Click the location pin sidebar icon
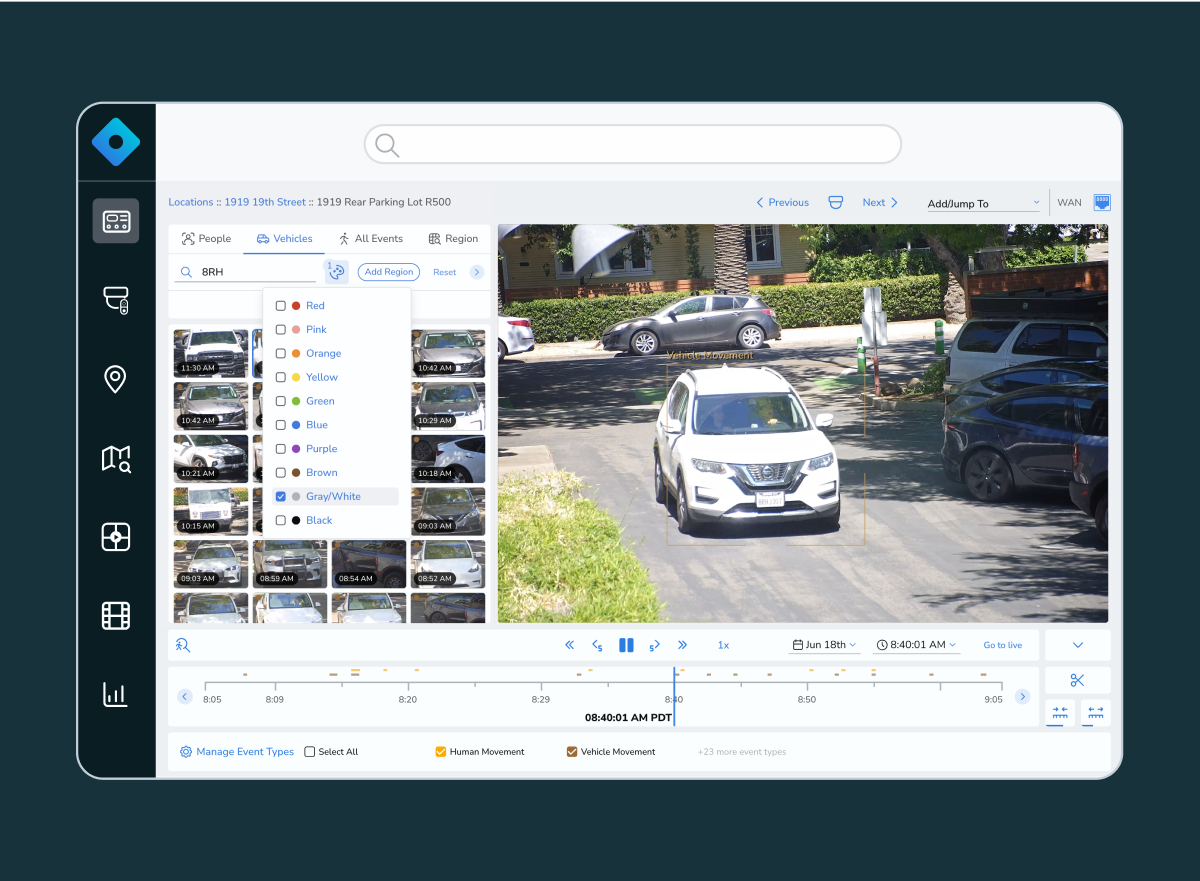1200x881 pixels. (x=116, y=379)
